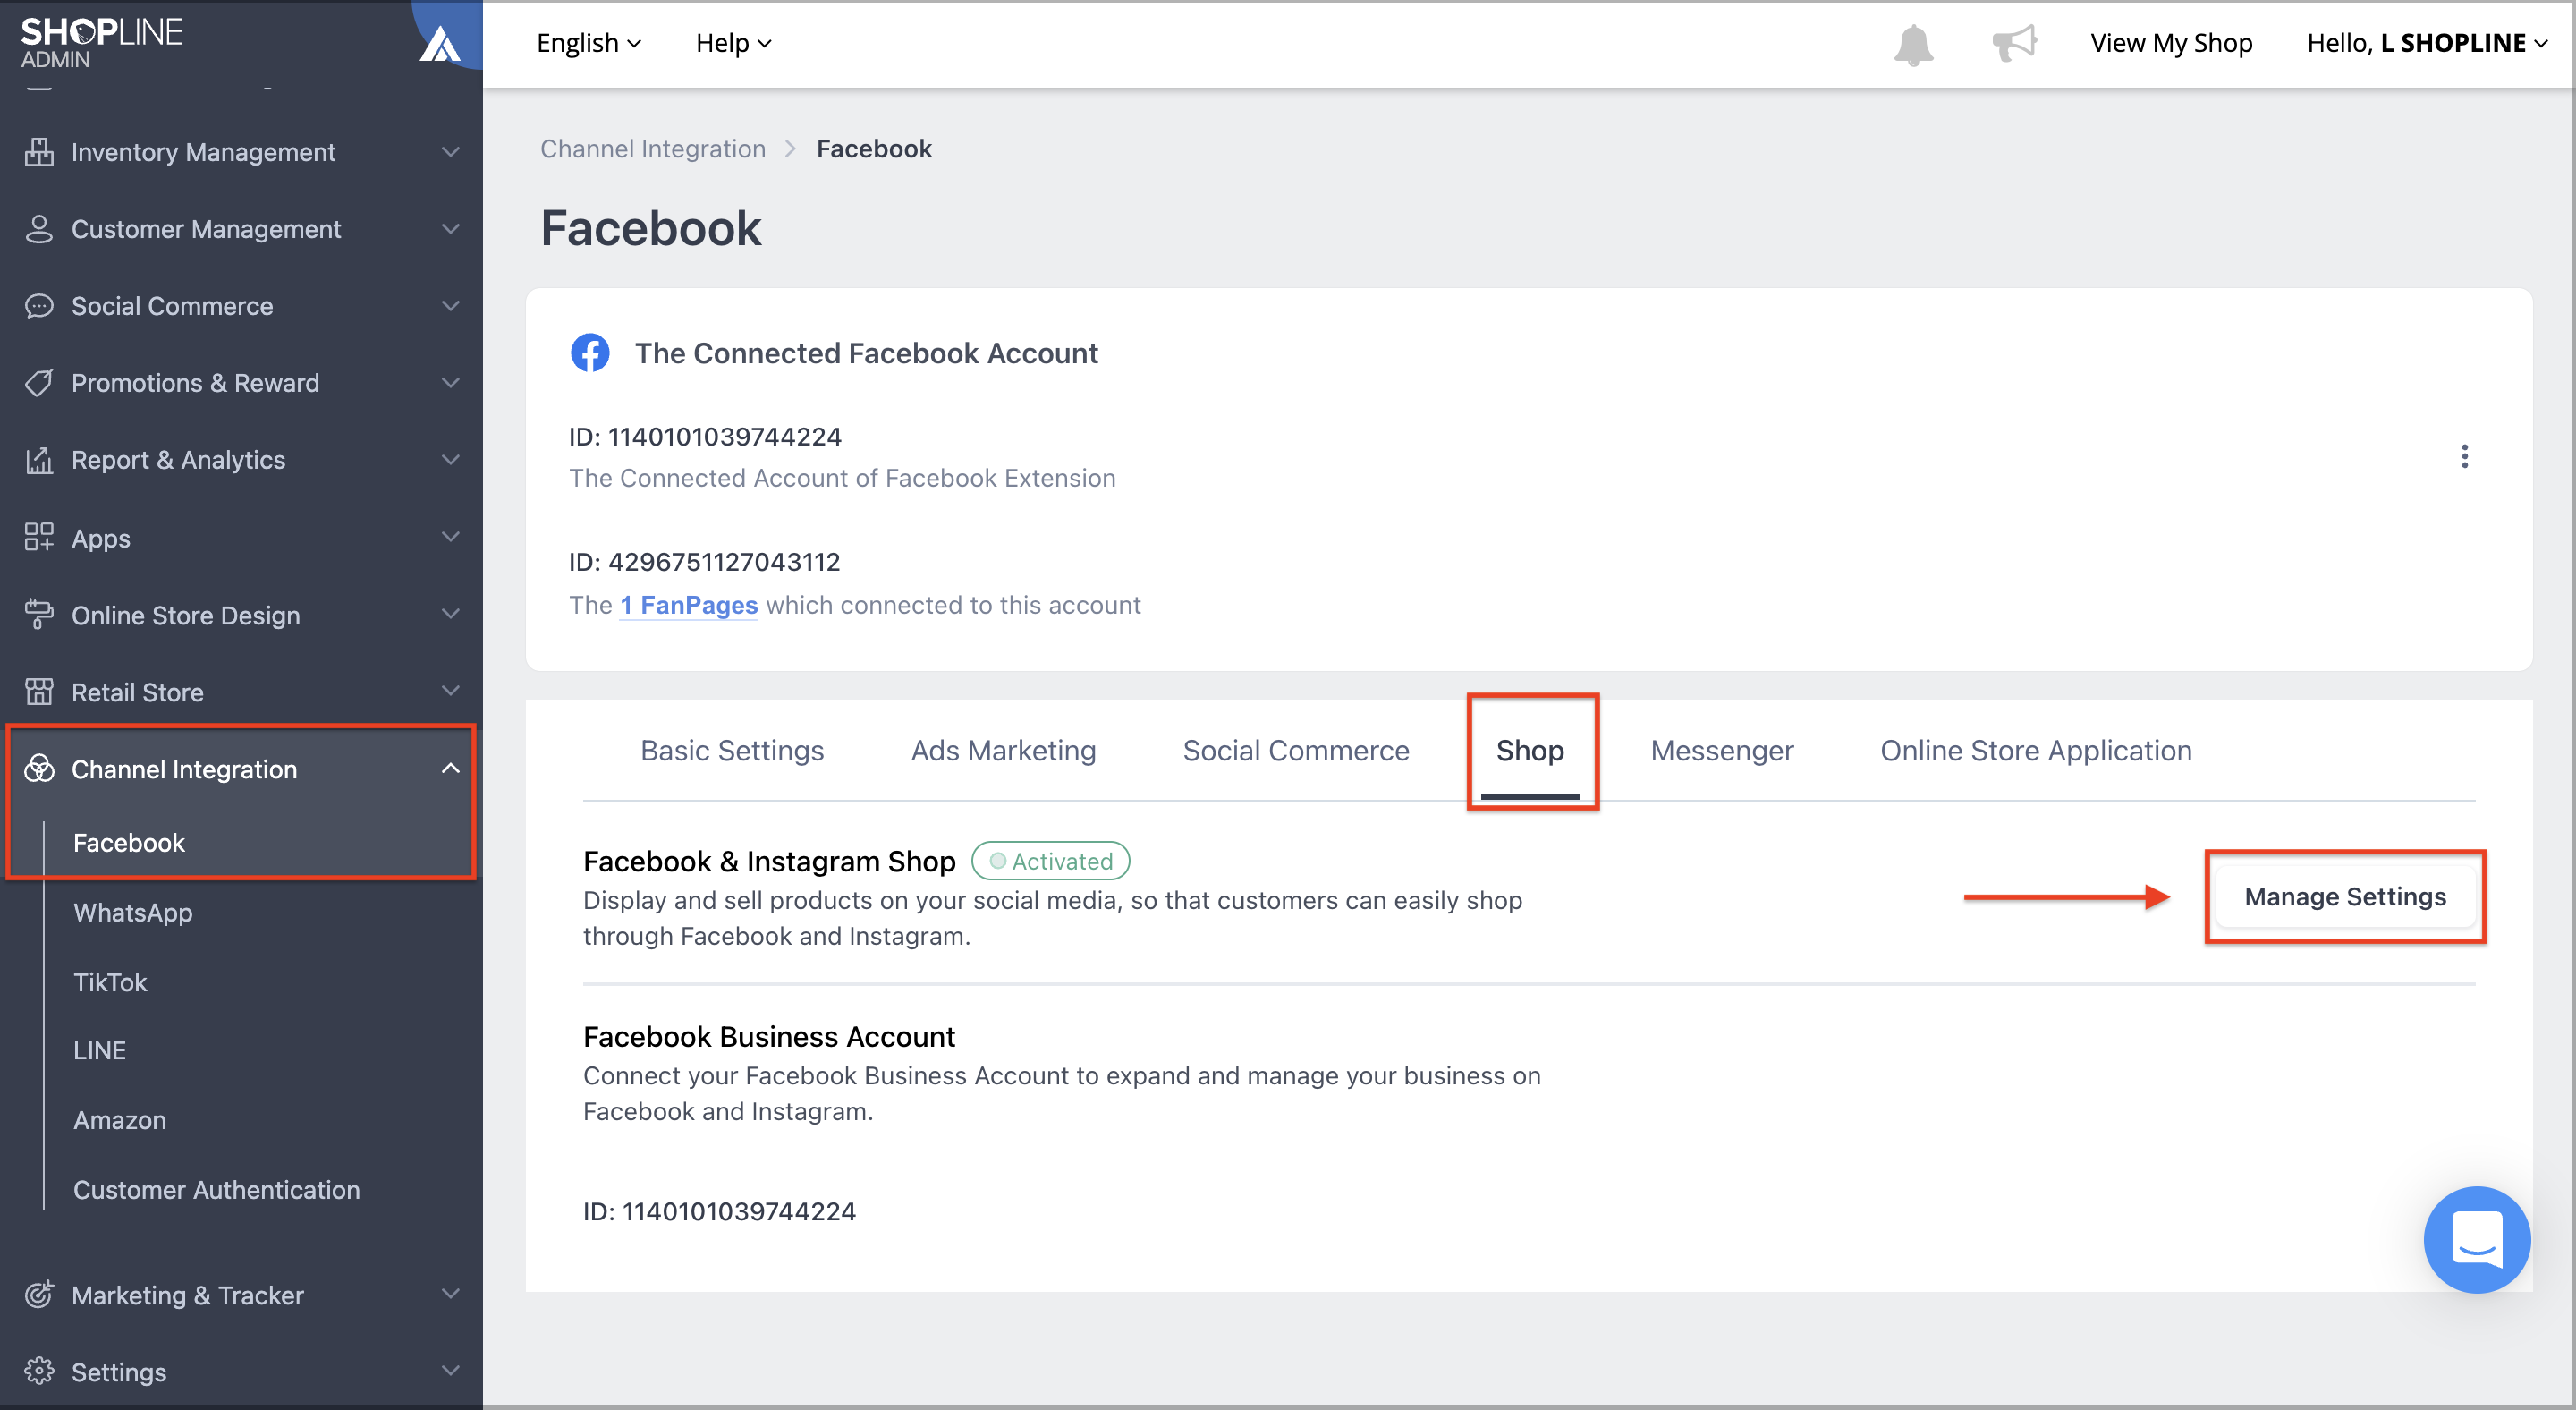Image resolution: width=2576 pixels, height=1410 pixels.
Task: Click the triangular app logo in sidebar header
Action: [439, 44]
